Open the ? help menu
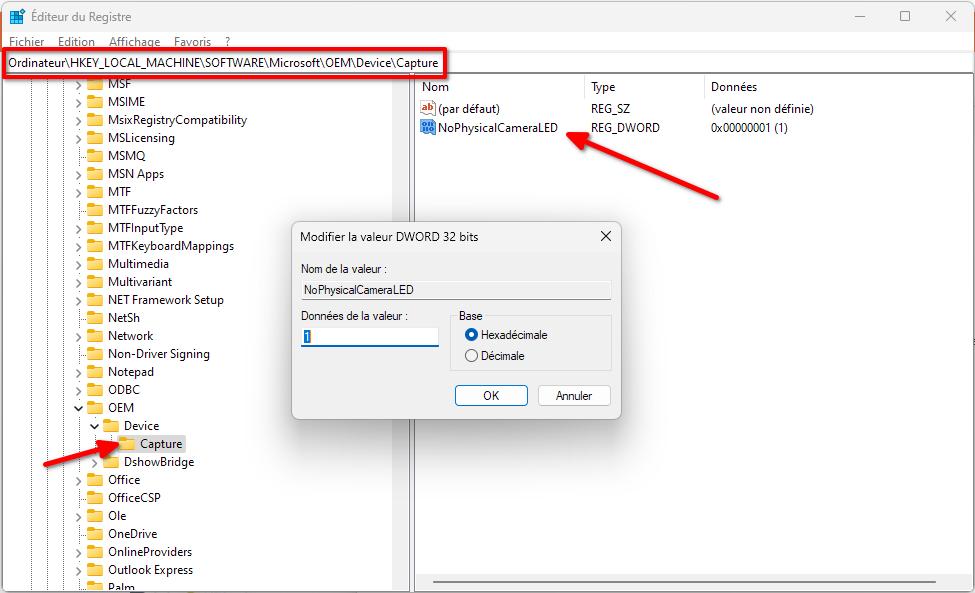975x593 pixels. tap(228, 42)
